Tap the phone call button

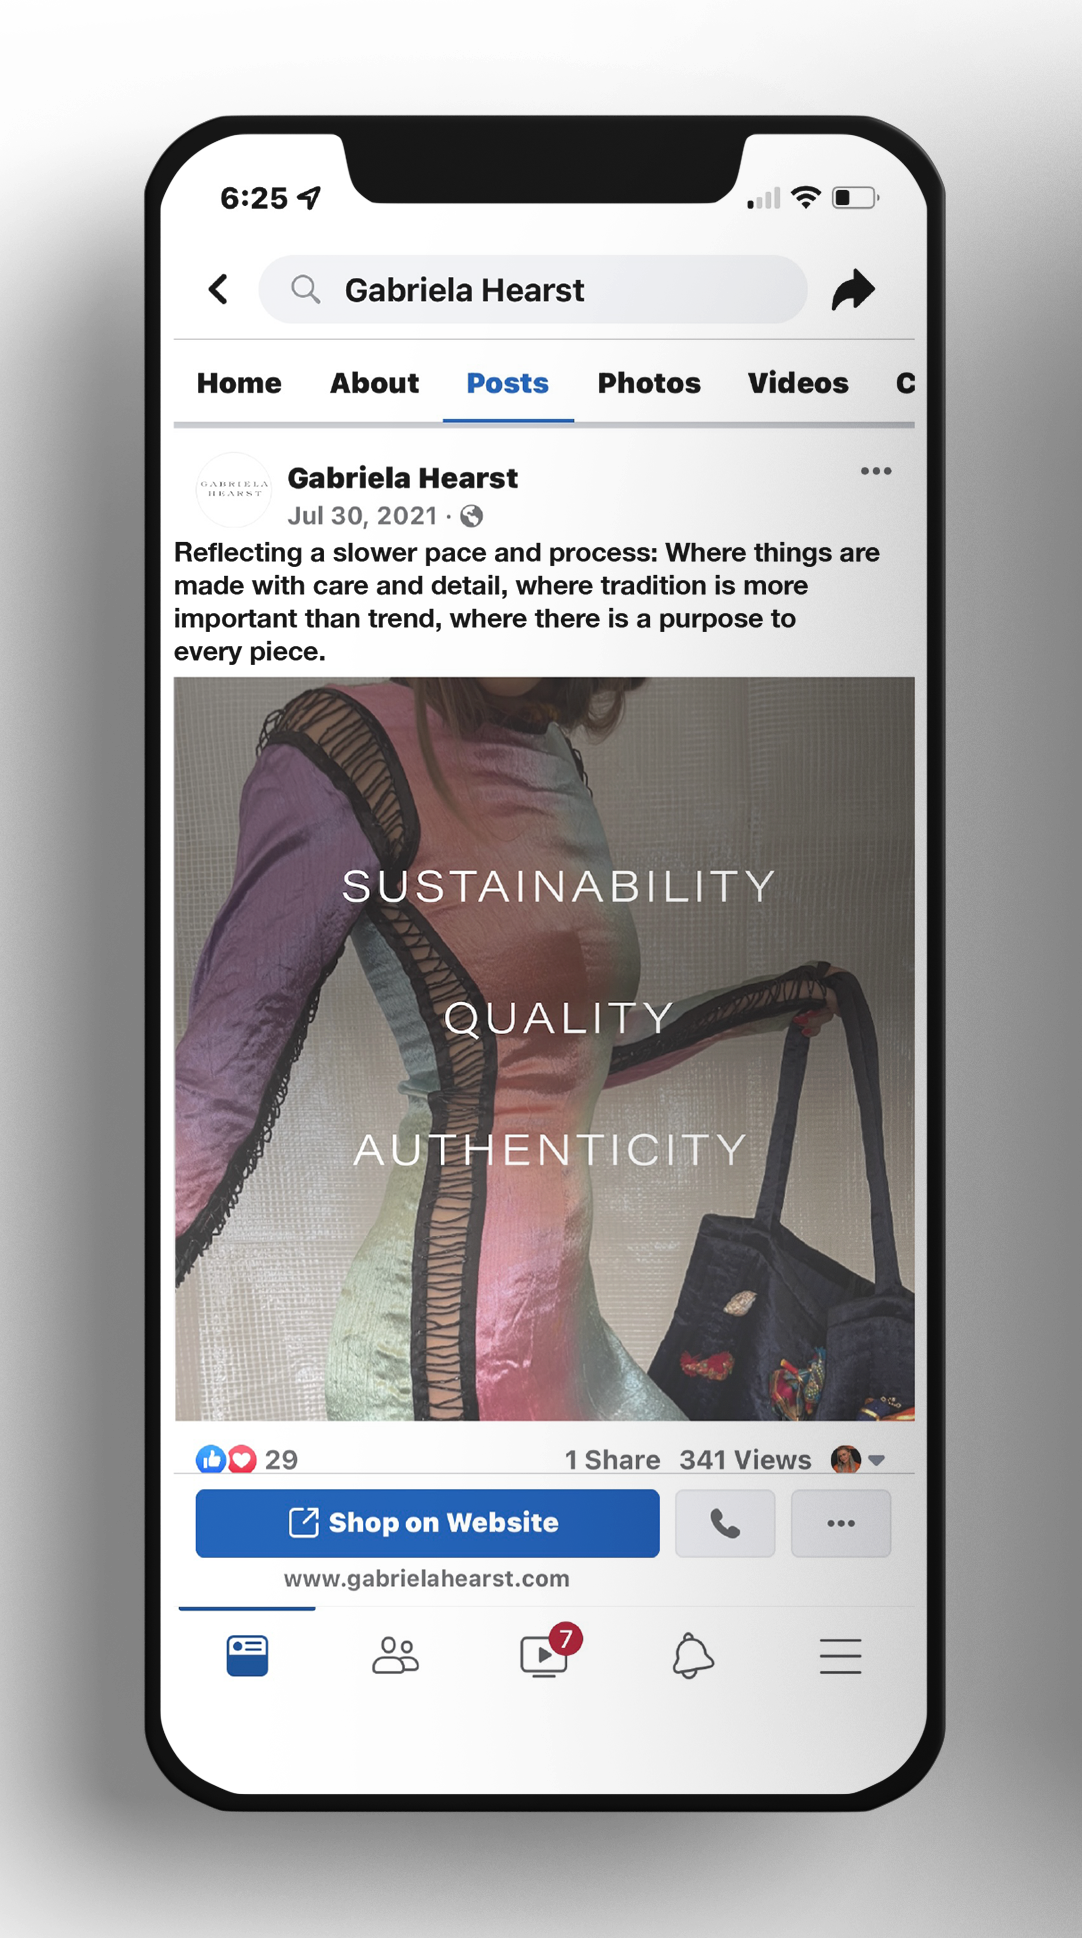(x=725, y=1523)
